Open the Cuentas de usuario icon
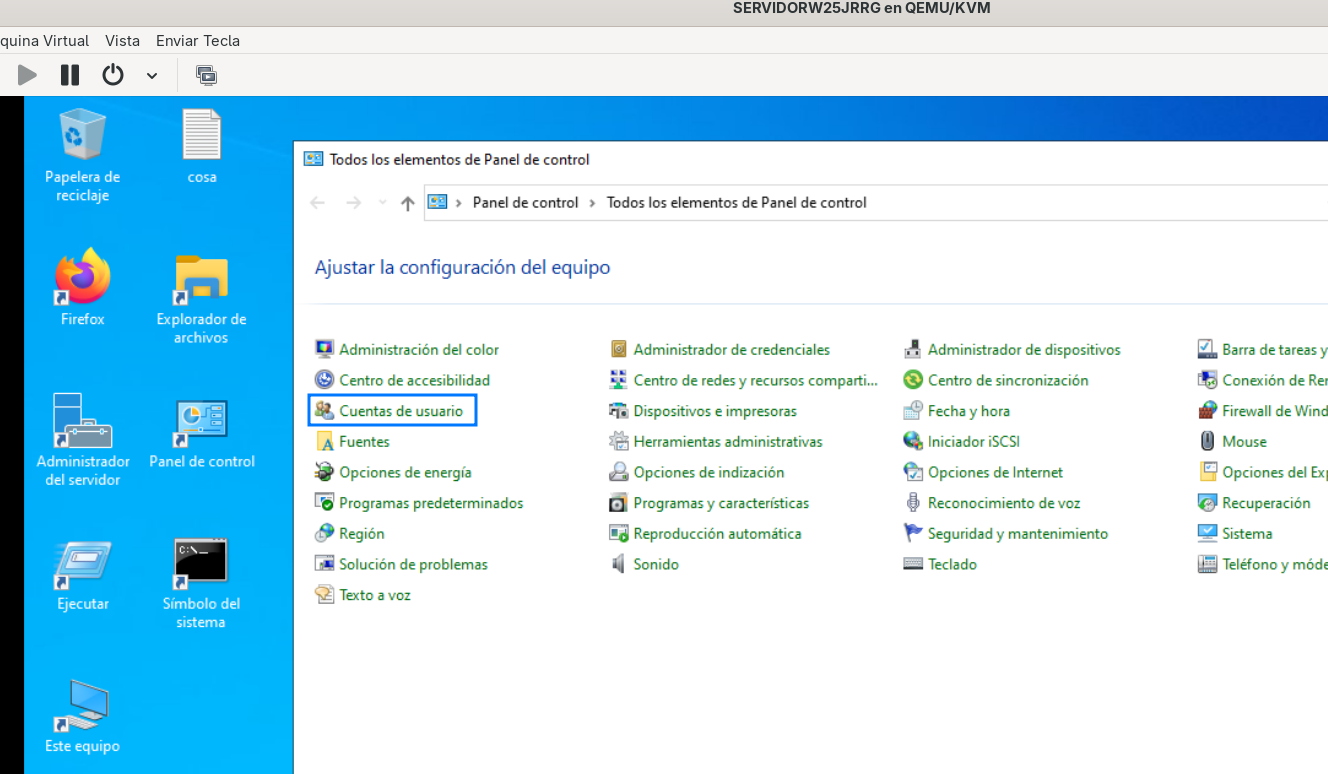This screenshot has width=1328, height=774. (x=324, y=411)
